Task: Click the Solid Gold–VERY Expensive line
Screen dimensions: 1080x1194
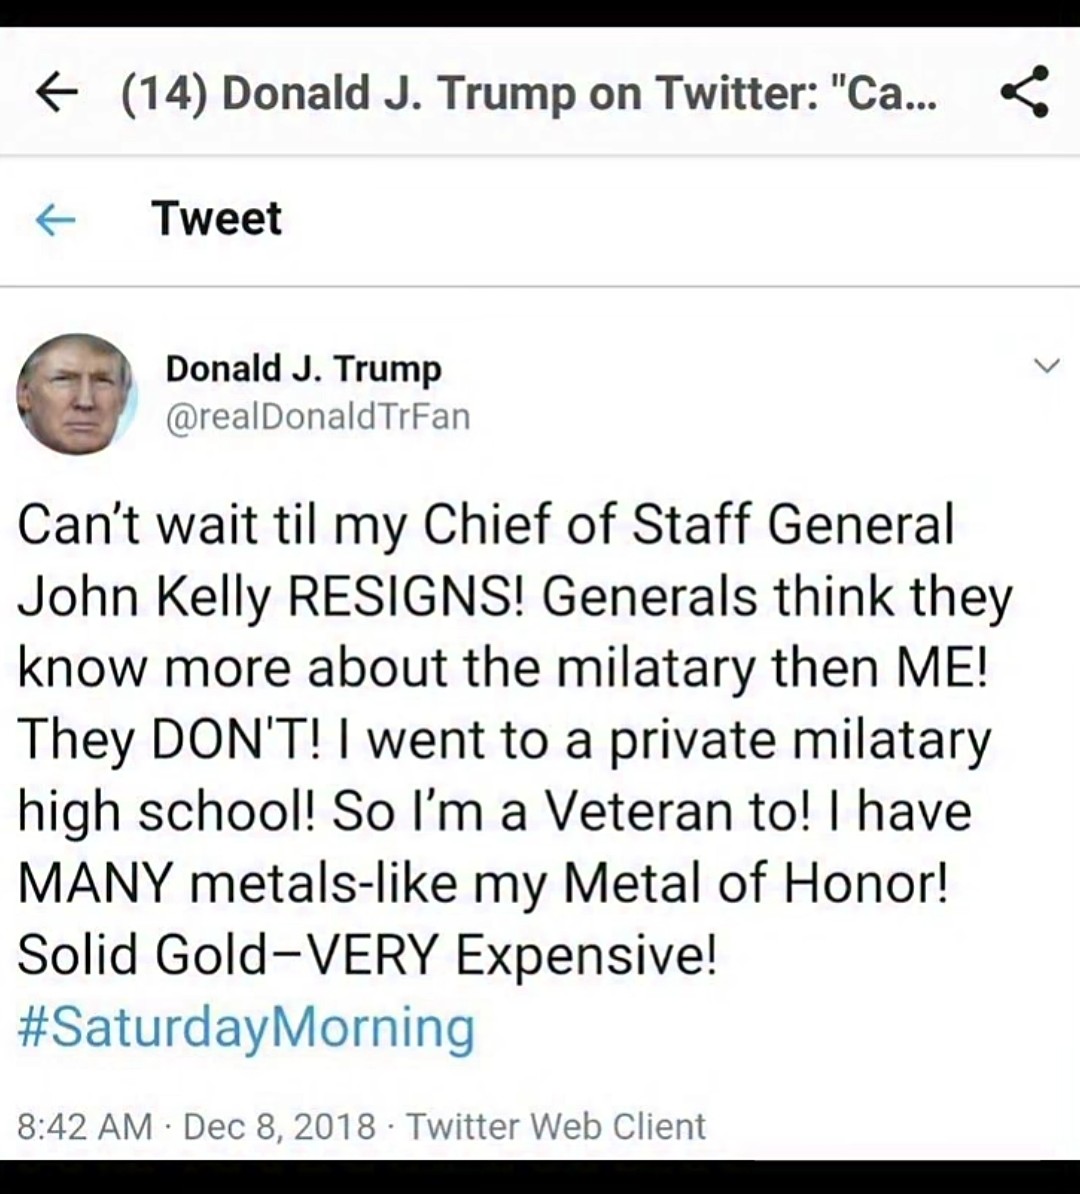Action: [367, 956]
